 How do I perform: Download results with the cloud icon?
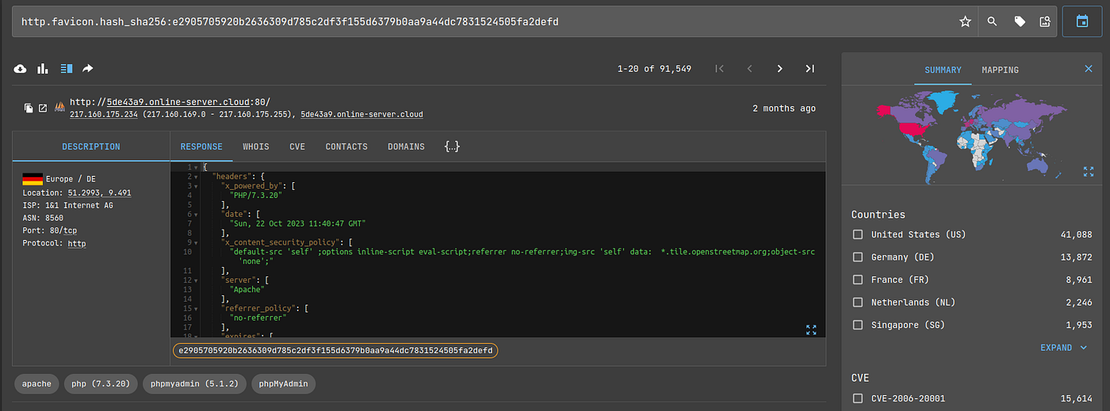click(x=21, y=69)
